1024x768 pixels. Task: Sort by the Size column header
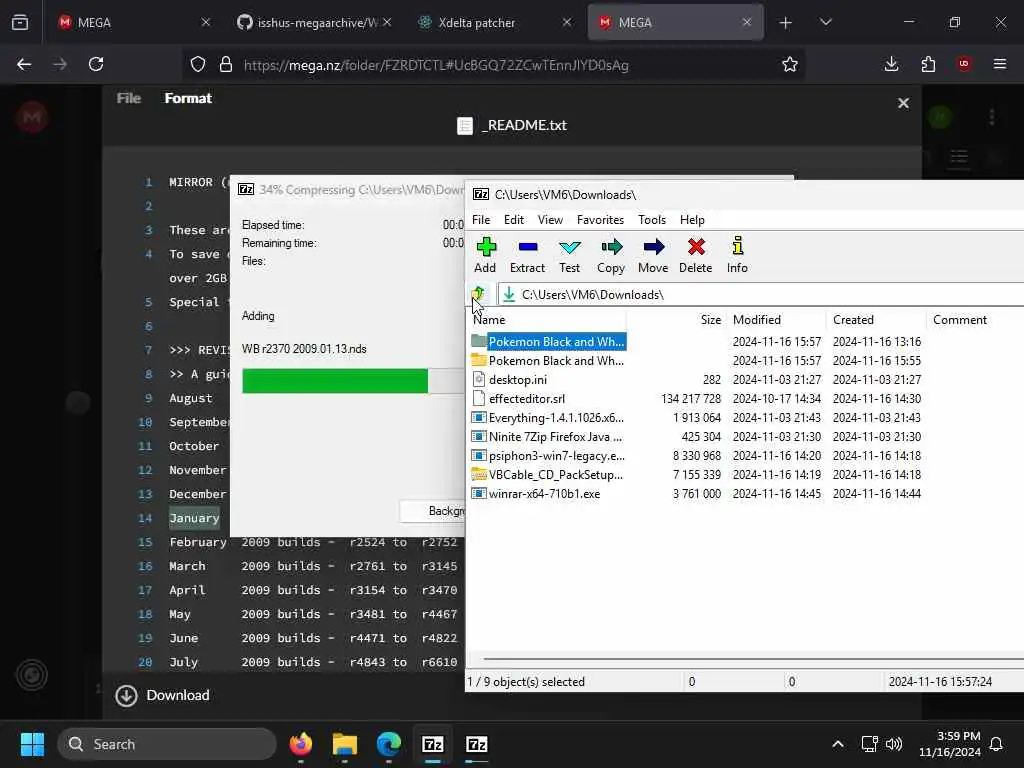676,319
